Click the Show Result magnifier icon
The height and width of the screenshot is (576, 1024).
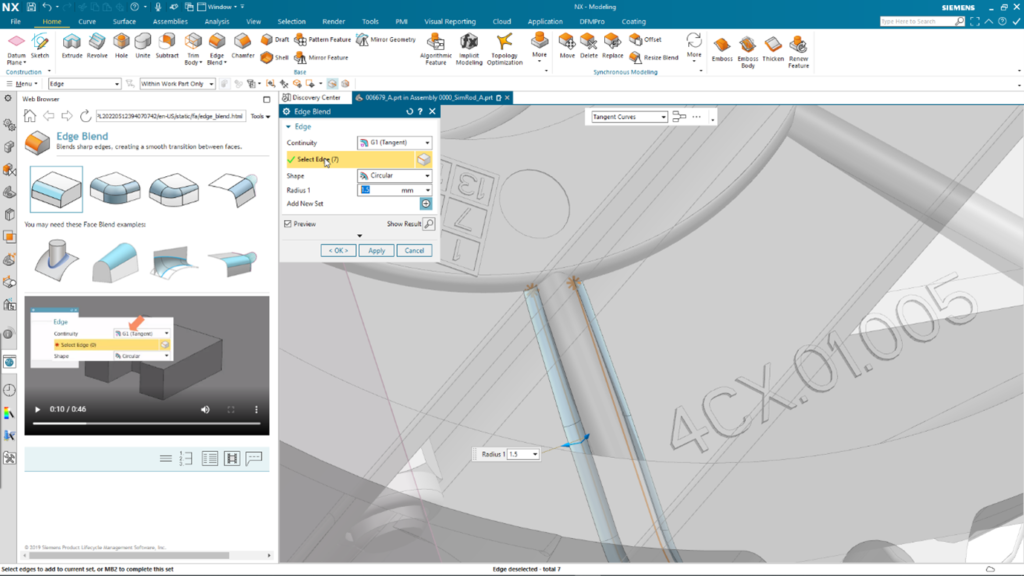click(429, 224)
